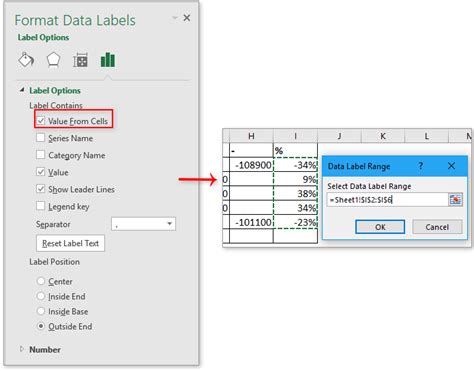Viewport: 474px width, 371px height.
Task: Select column J header
Action: [339, 136]
